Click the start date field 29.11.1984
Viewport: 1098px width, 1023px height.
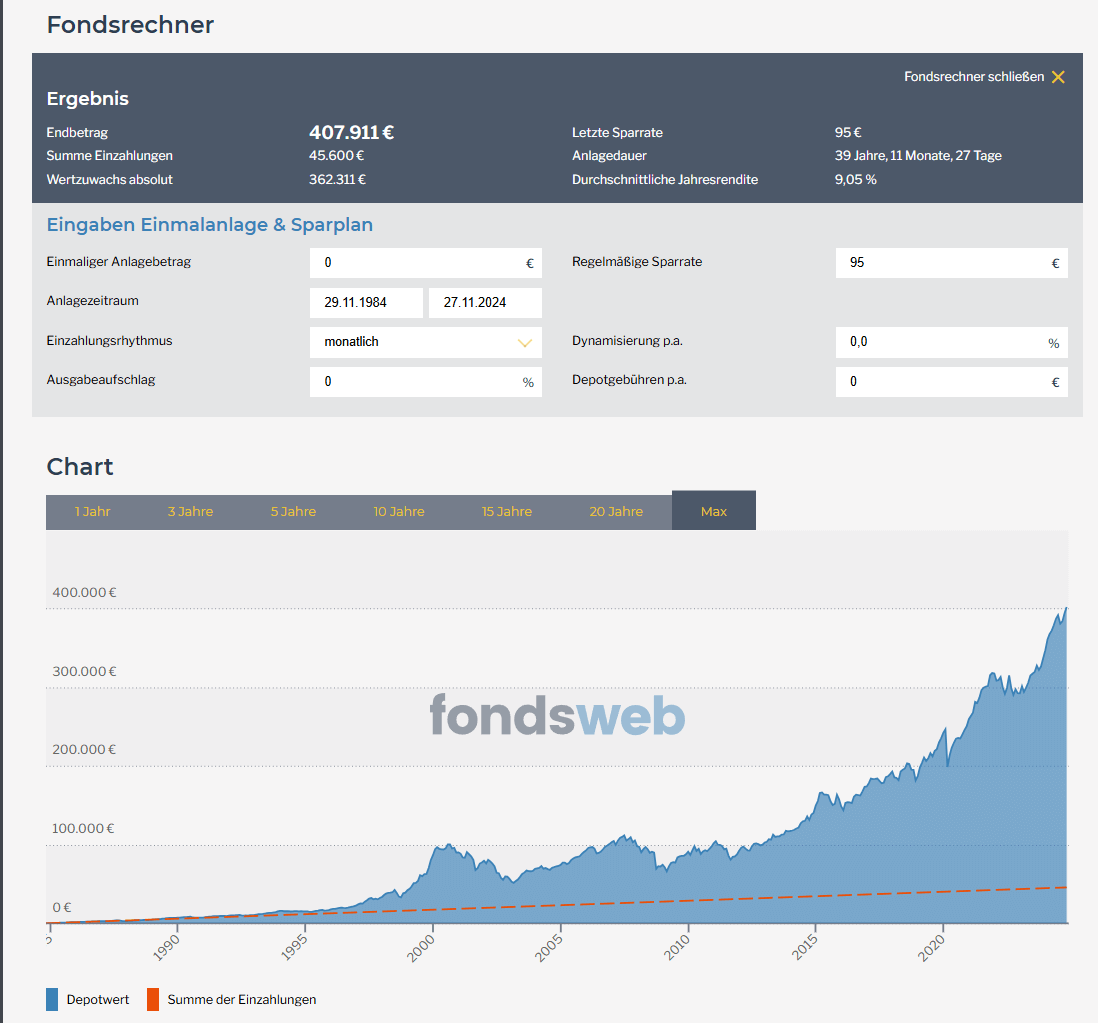pyautogui.click(x=366, y=303)
